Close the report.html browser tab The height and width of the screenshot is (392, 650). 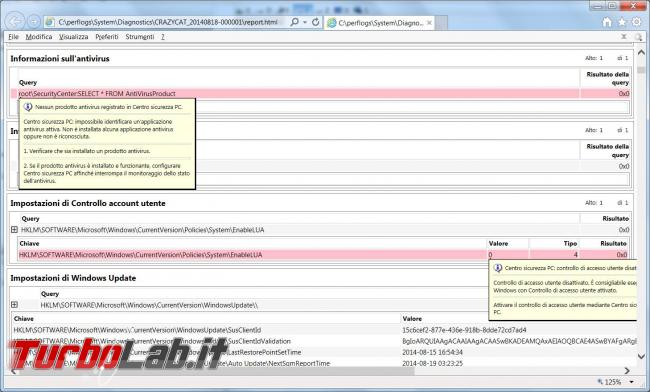[x=429, y=23]
